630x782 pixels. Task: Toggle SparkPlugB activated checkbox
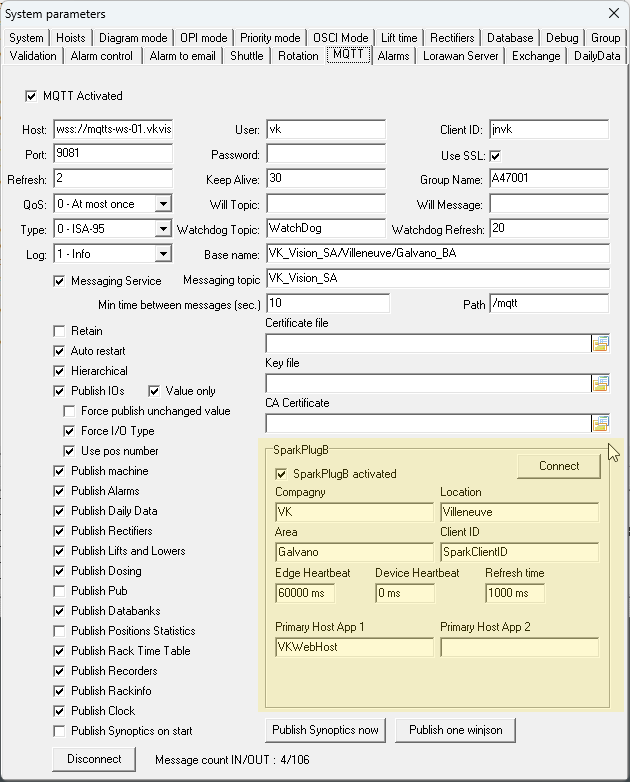[x=281, y=474]
